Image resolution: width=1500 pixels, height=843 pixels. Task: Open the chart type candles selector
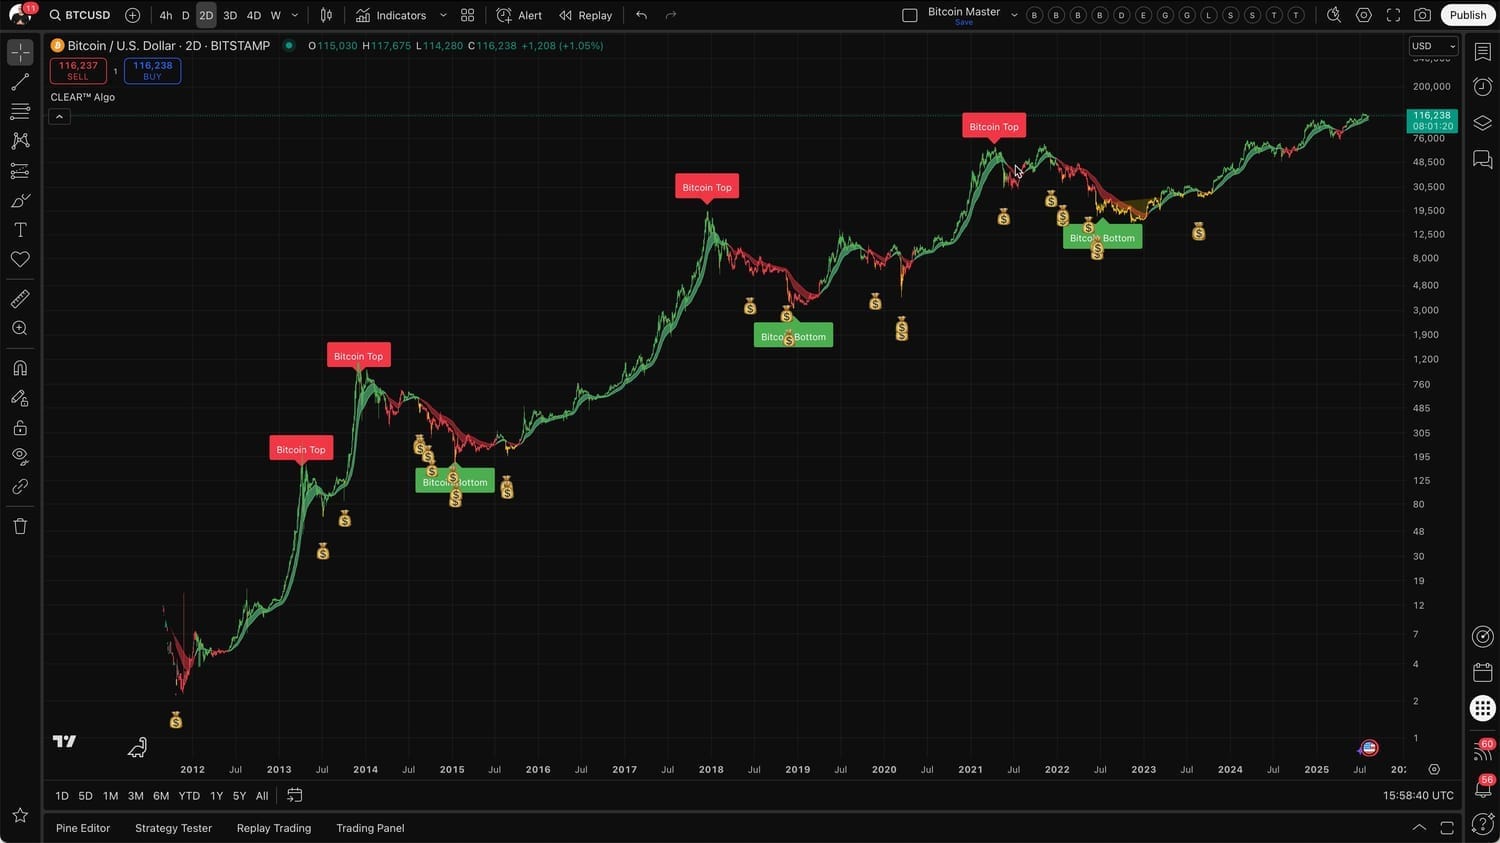326,15
